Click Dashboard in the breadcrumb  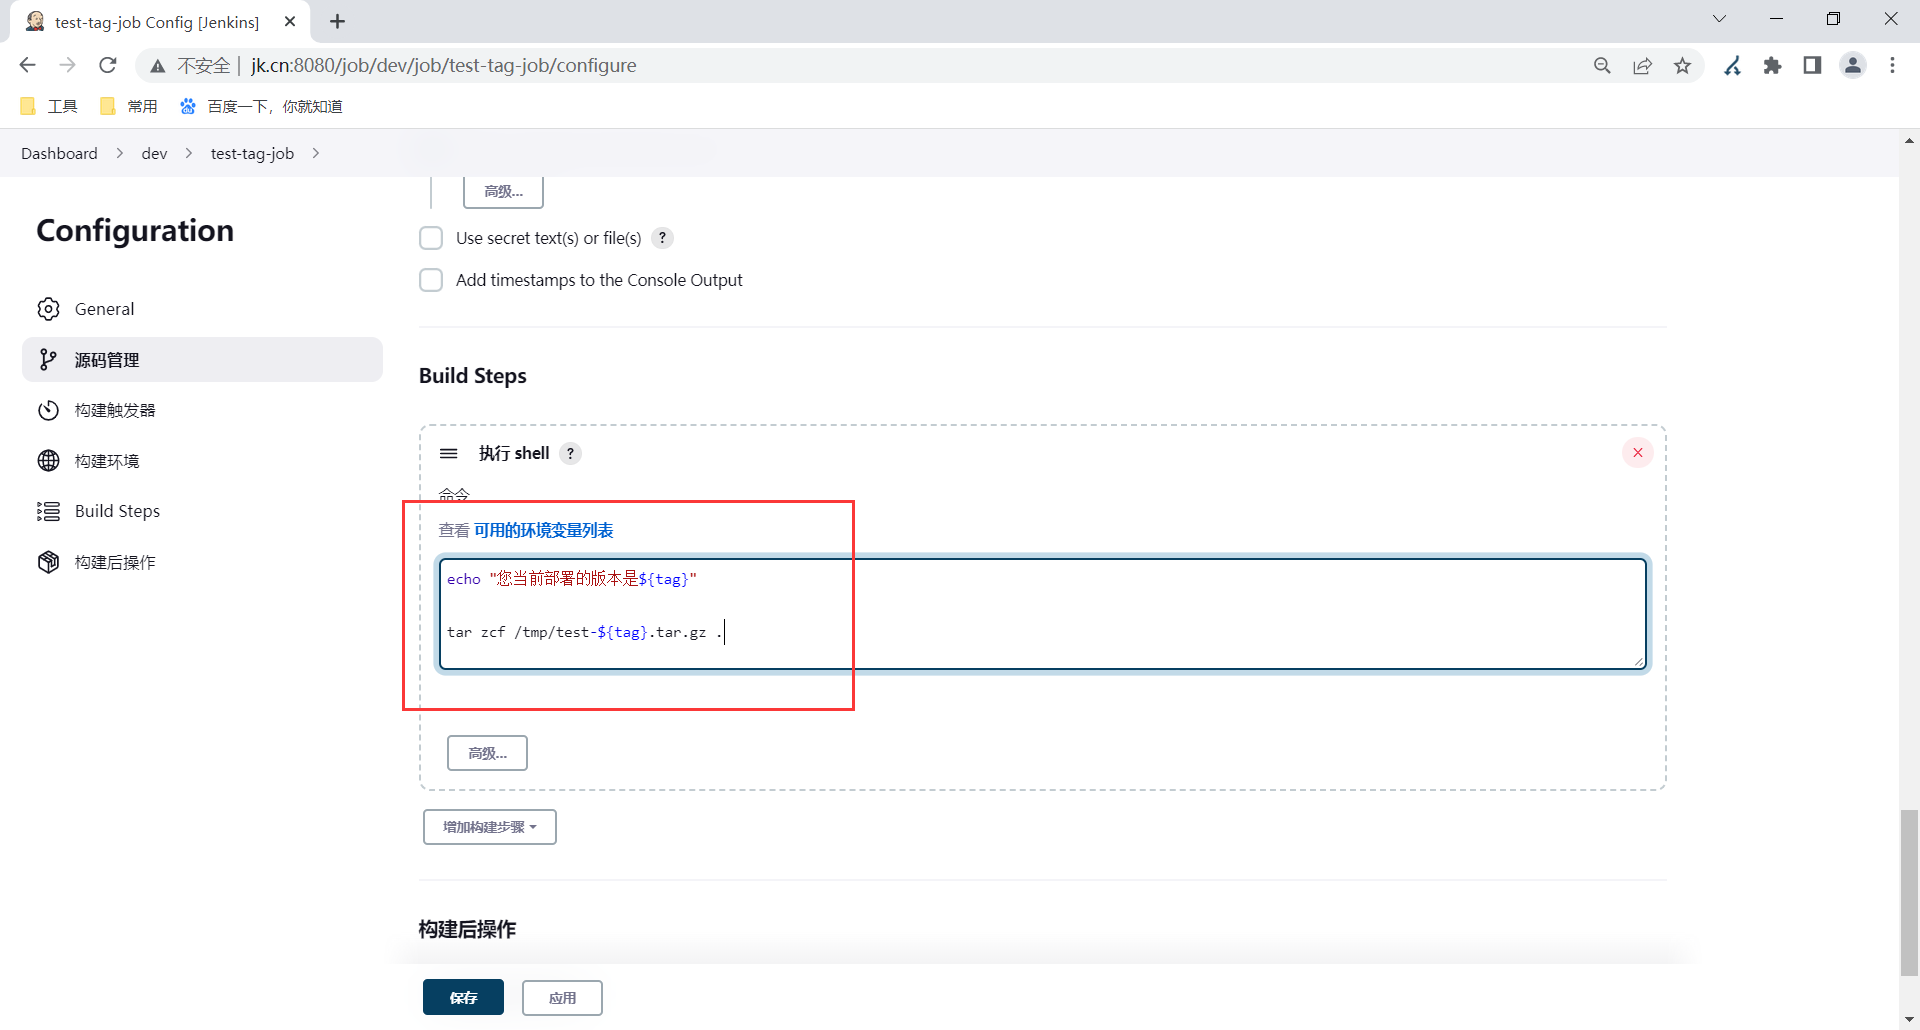tap(59, 153)
